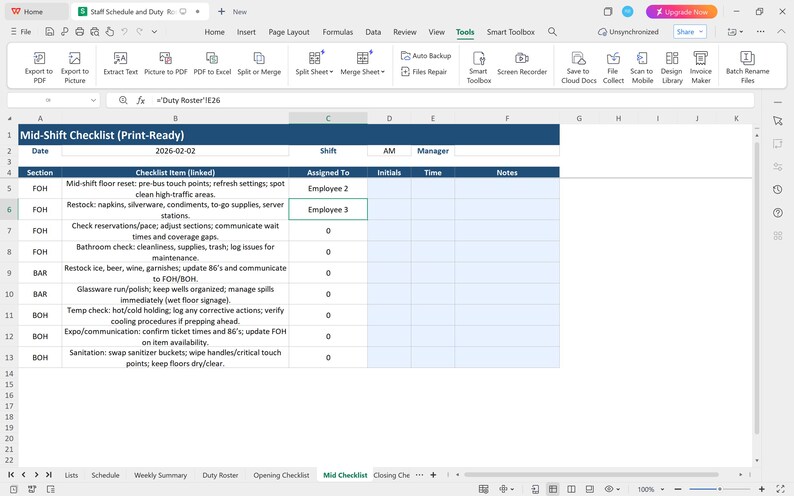Viewport: 794px width, 496px height.
Task: Click the ribbon search magnifier
Action: (552, 32)
